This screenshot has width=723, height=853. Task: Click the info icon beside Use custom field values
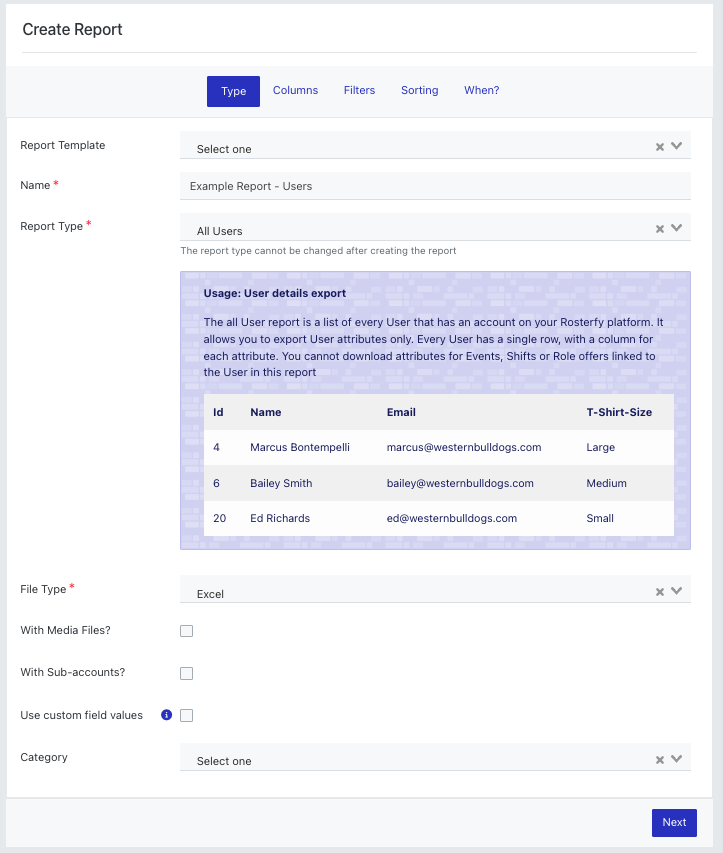coord(166,715)
